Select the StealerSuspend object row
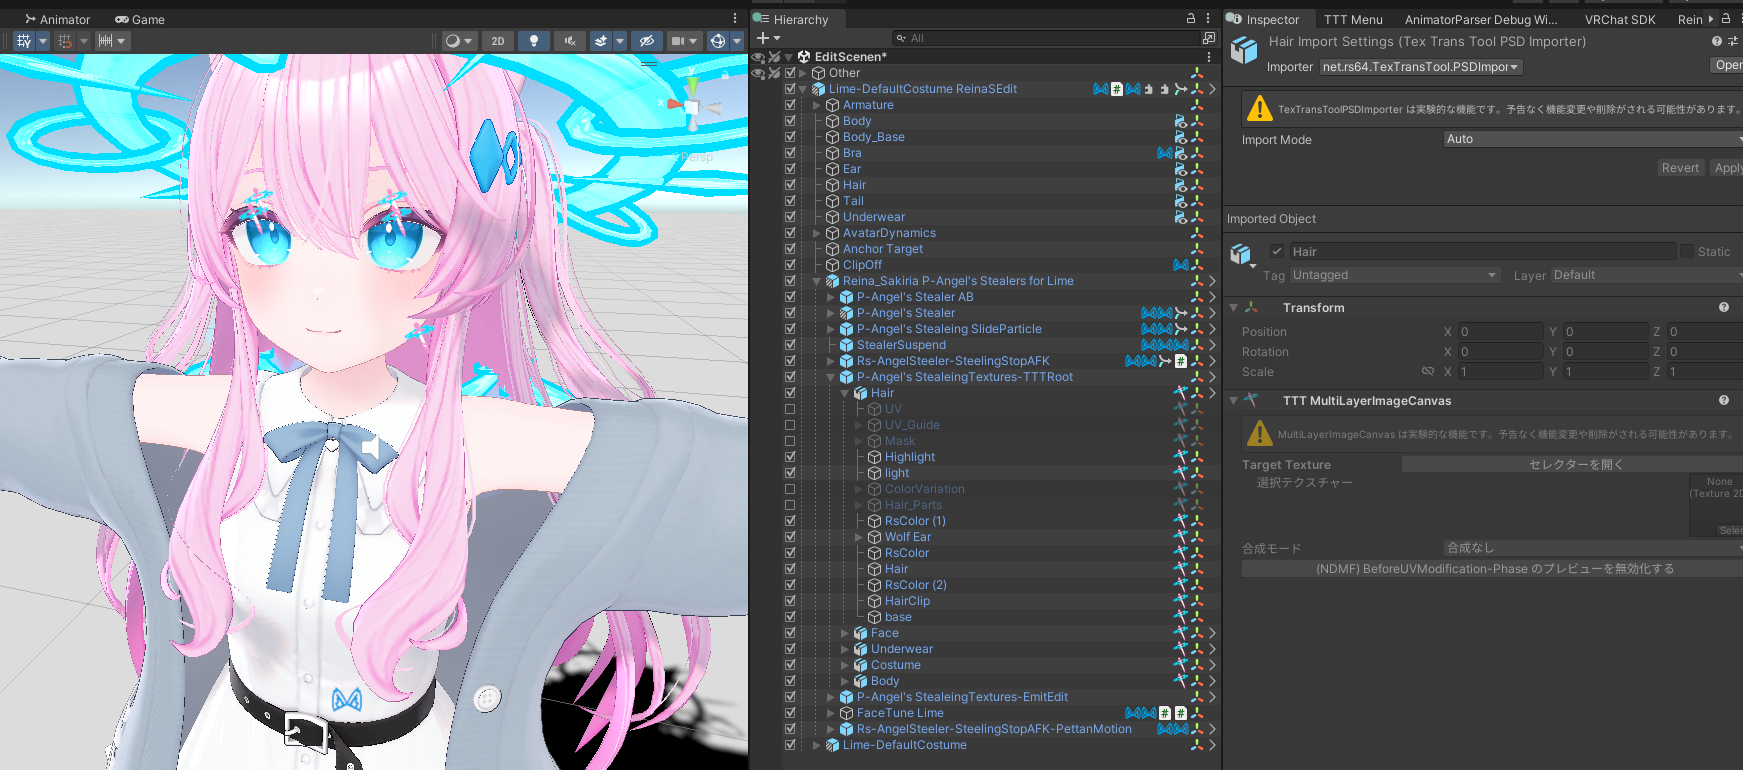Image resolution: width=1743 pixels, height=770 pixels. tap(985, 345)
